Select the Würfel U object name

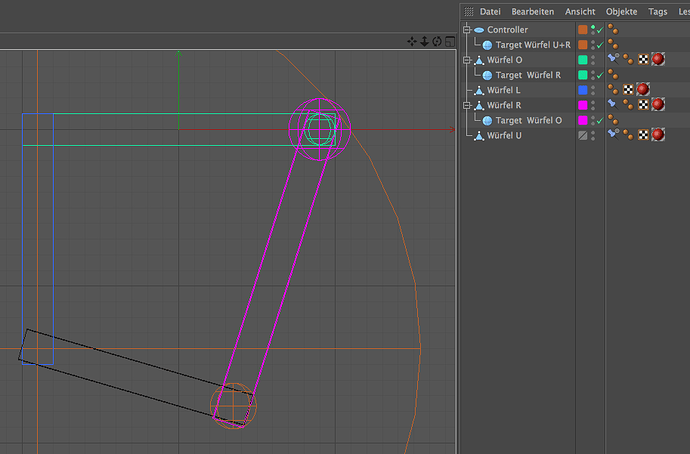coord(504,135)
